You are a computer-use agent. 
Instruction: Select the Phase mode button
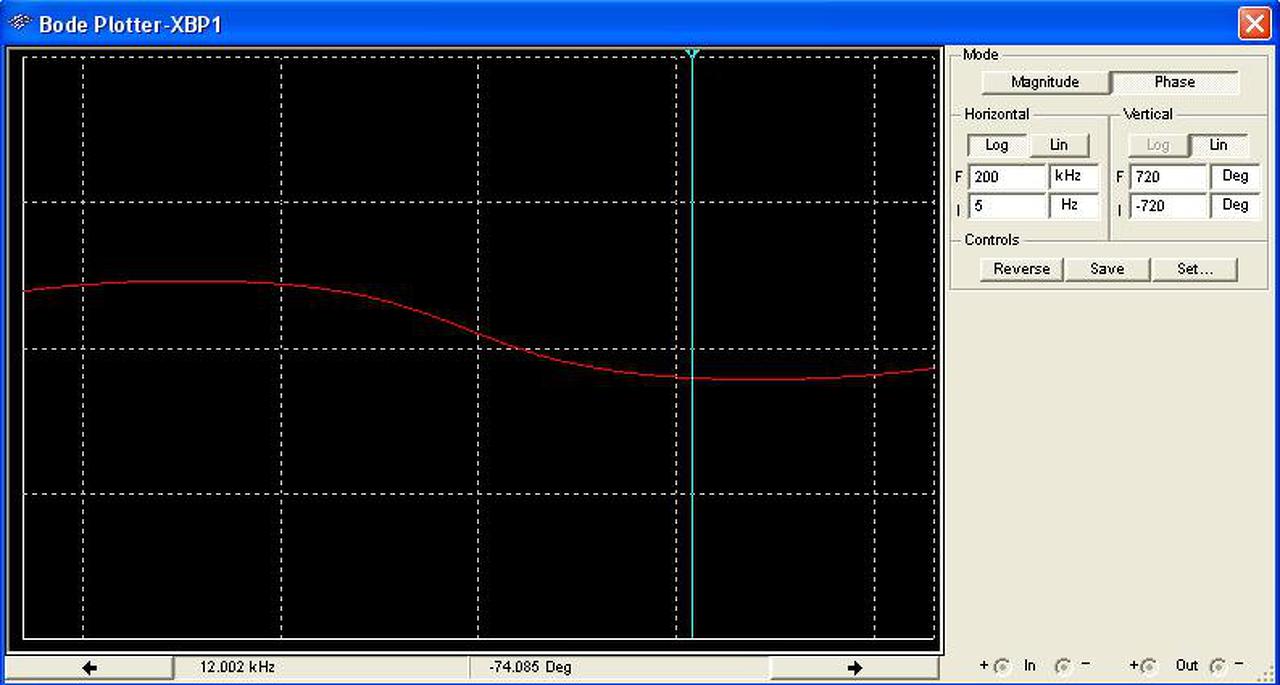click(1175, 82)
